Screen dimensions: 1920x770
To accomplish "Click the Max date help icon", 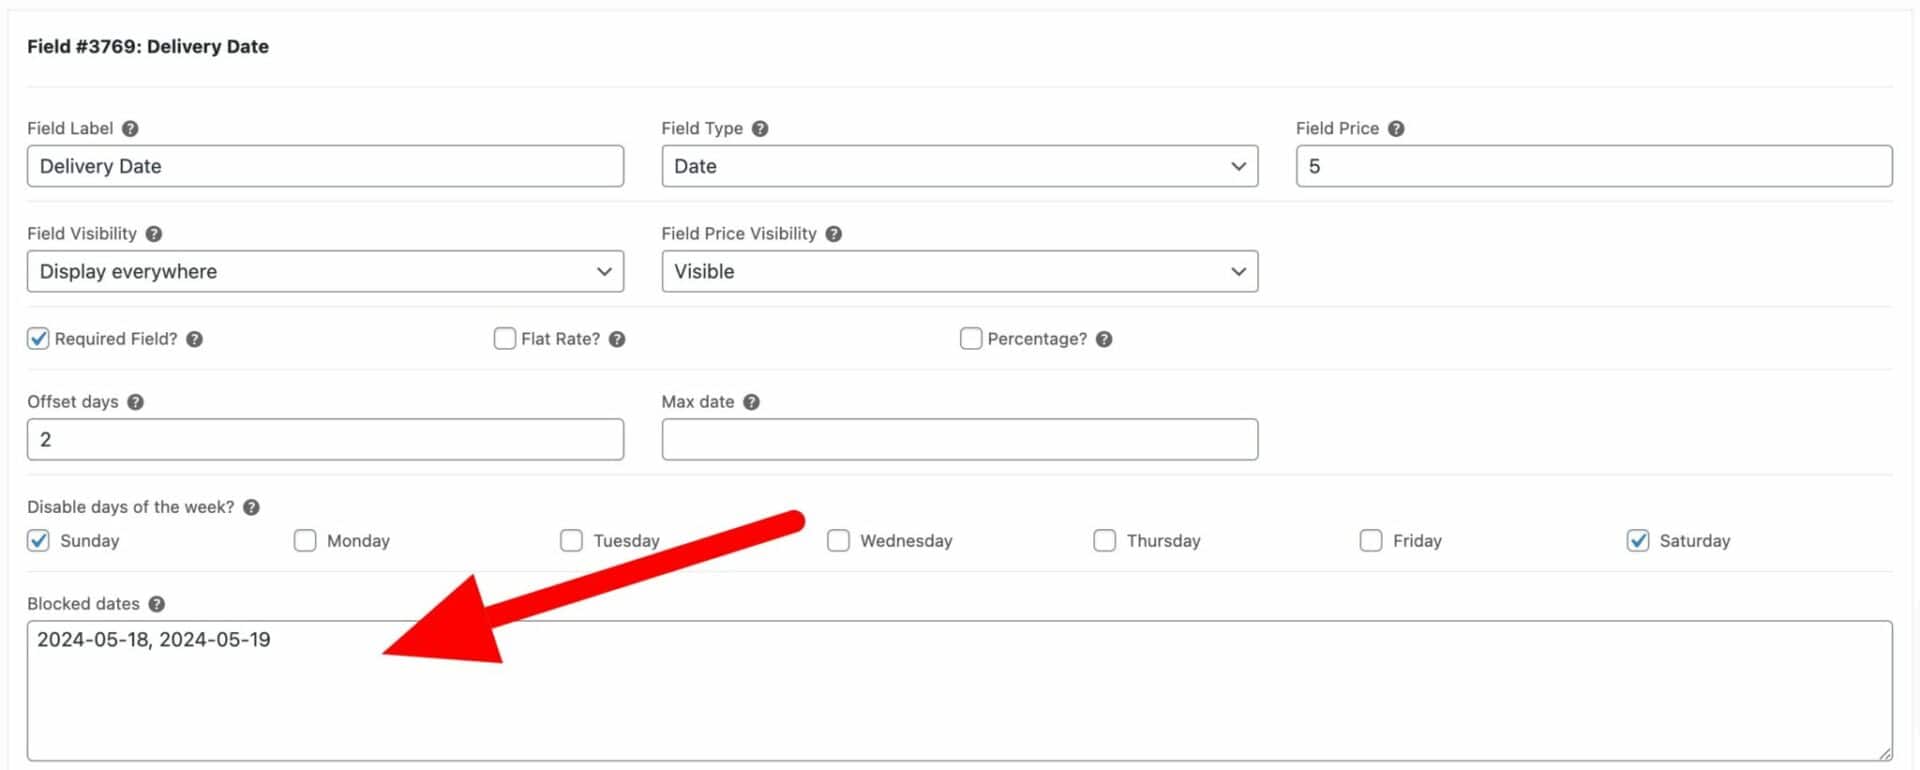I will 751,402.
